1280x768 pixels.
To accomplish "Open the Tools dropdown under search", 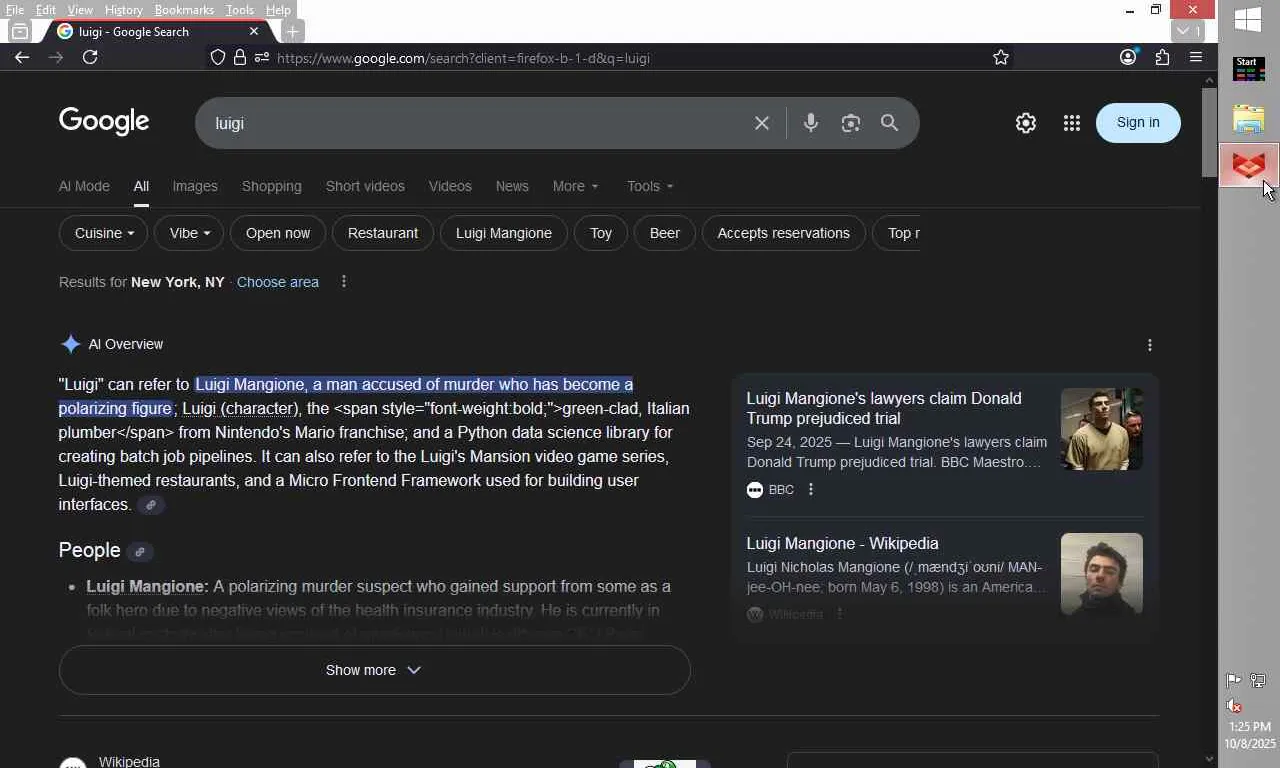I will tap(650, 186).
